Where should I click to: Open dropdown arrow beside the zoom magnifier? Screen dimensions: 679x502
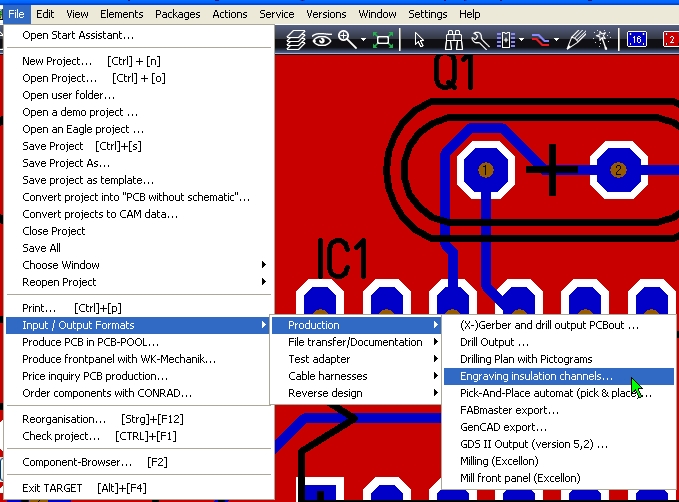coord(362,40)
